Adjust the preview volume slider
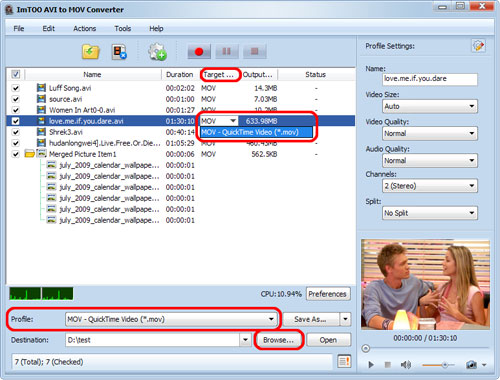500x380 pixels. [x=445, y=365]
